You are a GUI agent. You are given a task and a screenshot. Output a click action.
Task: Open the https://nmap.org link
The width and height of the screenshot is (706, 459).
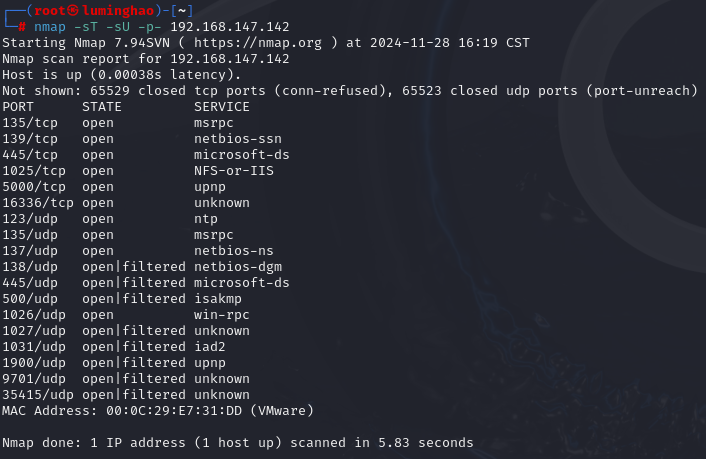(258, 43)
